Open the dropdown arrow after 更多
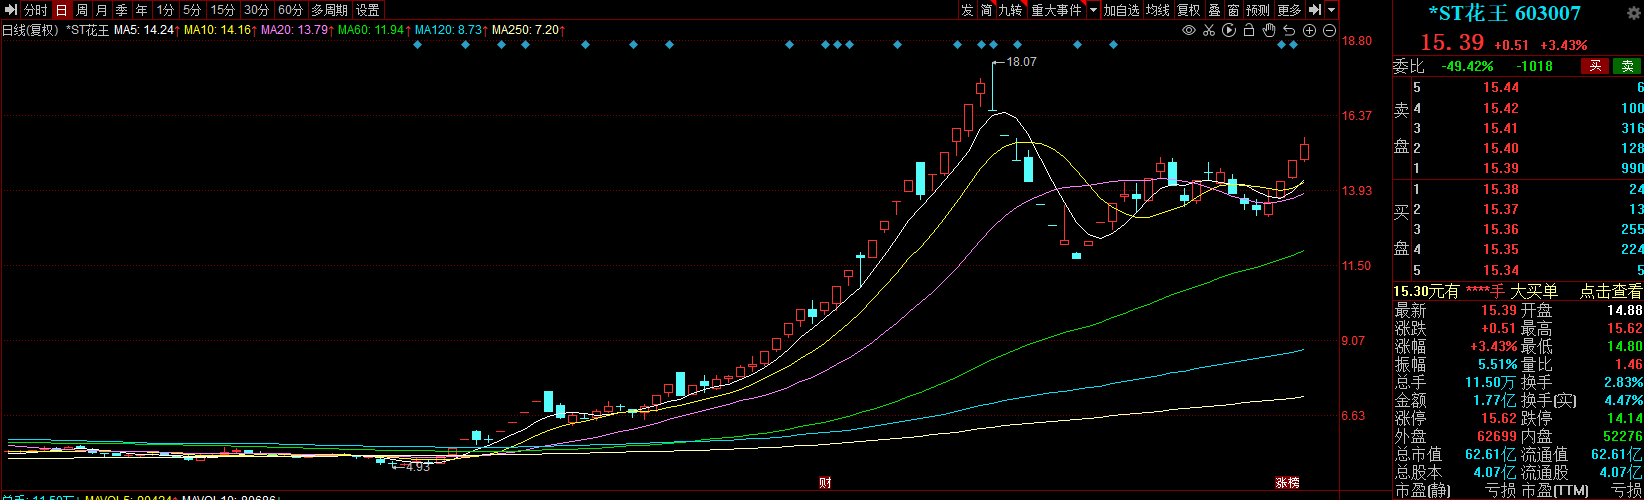 [1331, 10]
